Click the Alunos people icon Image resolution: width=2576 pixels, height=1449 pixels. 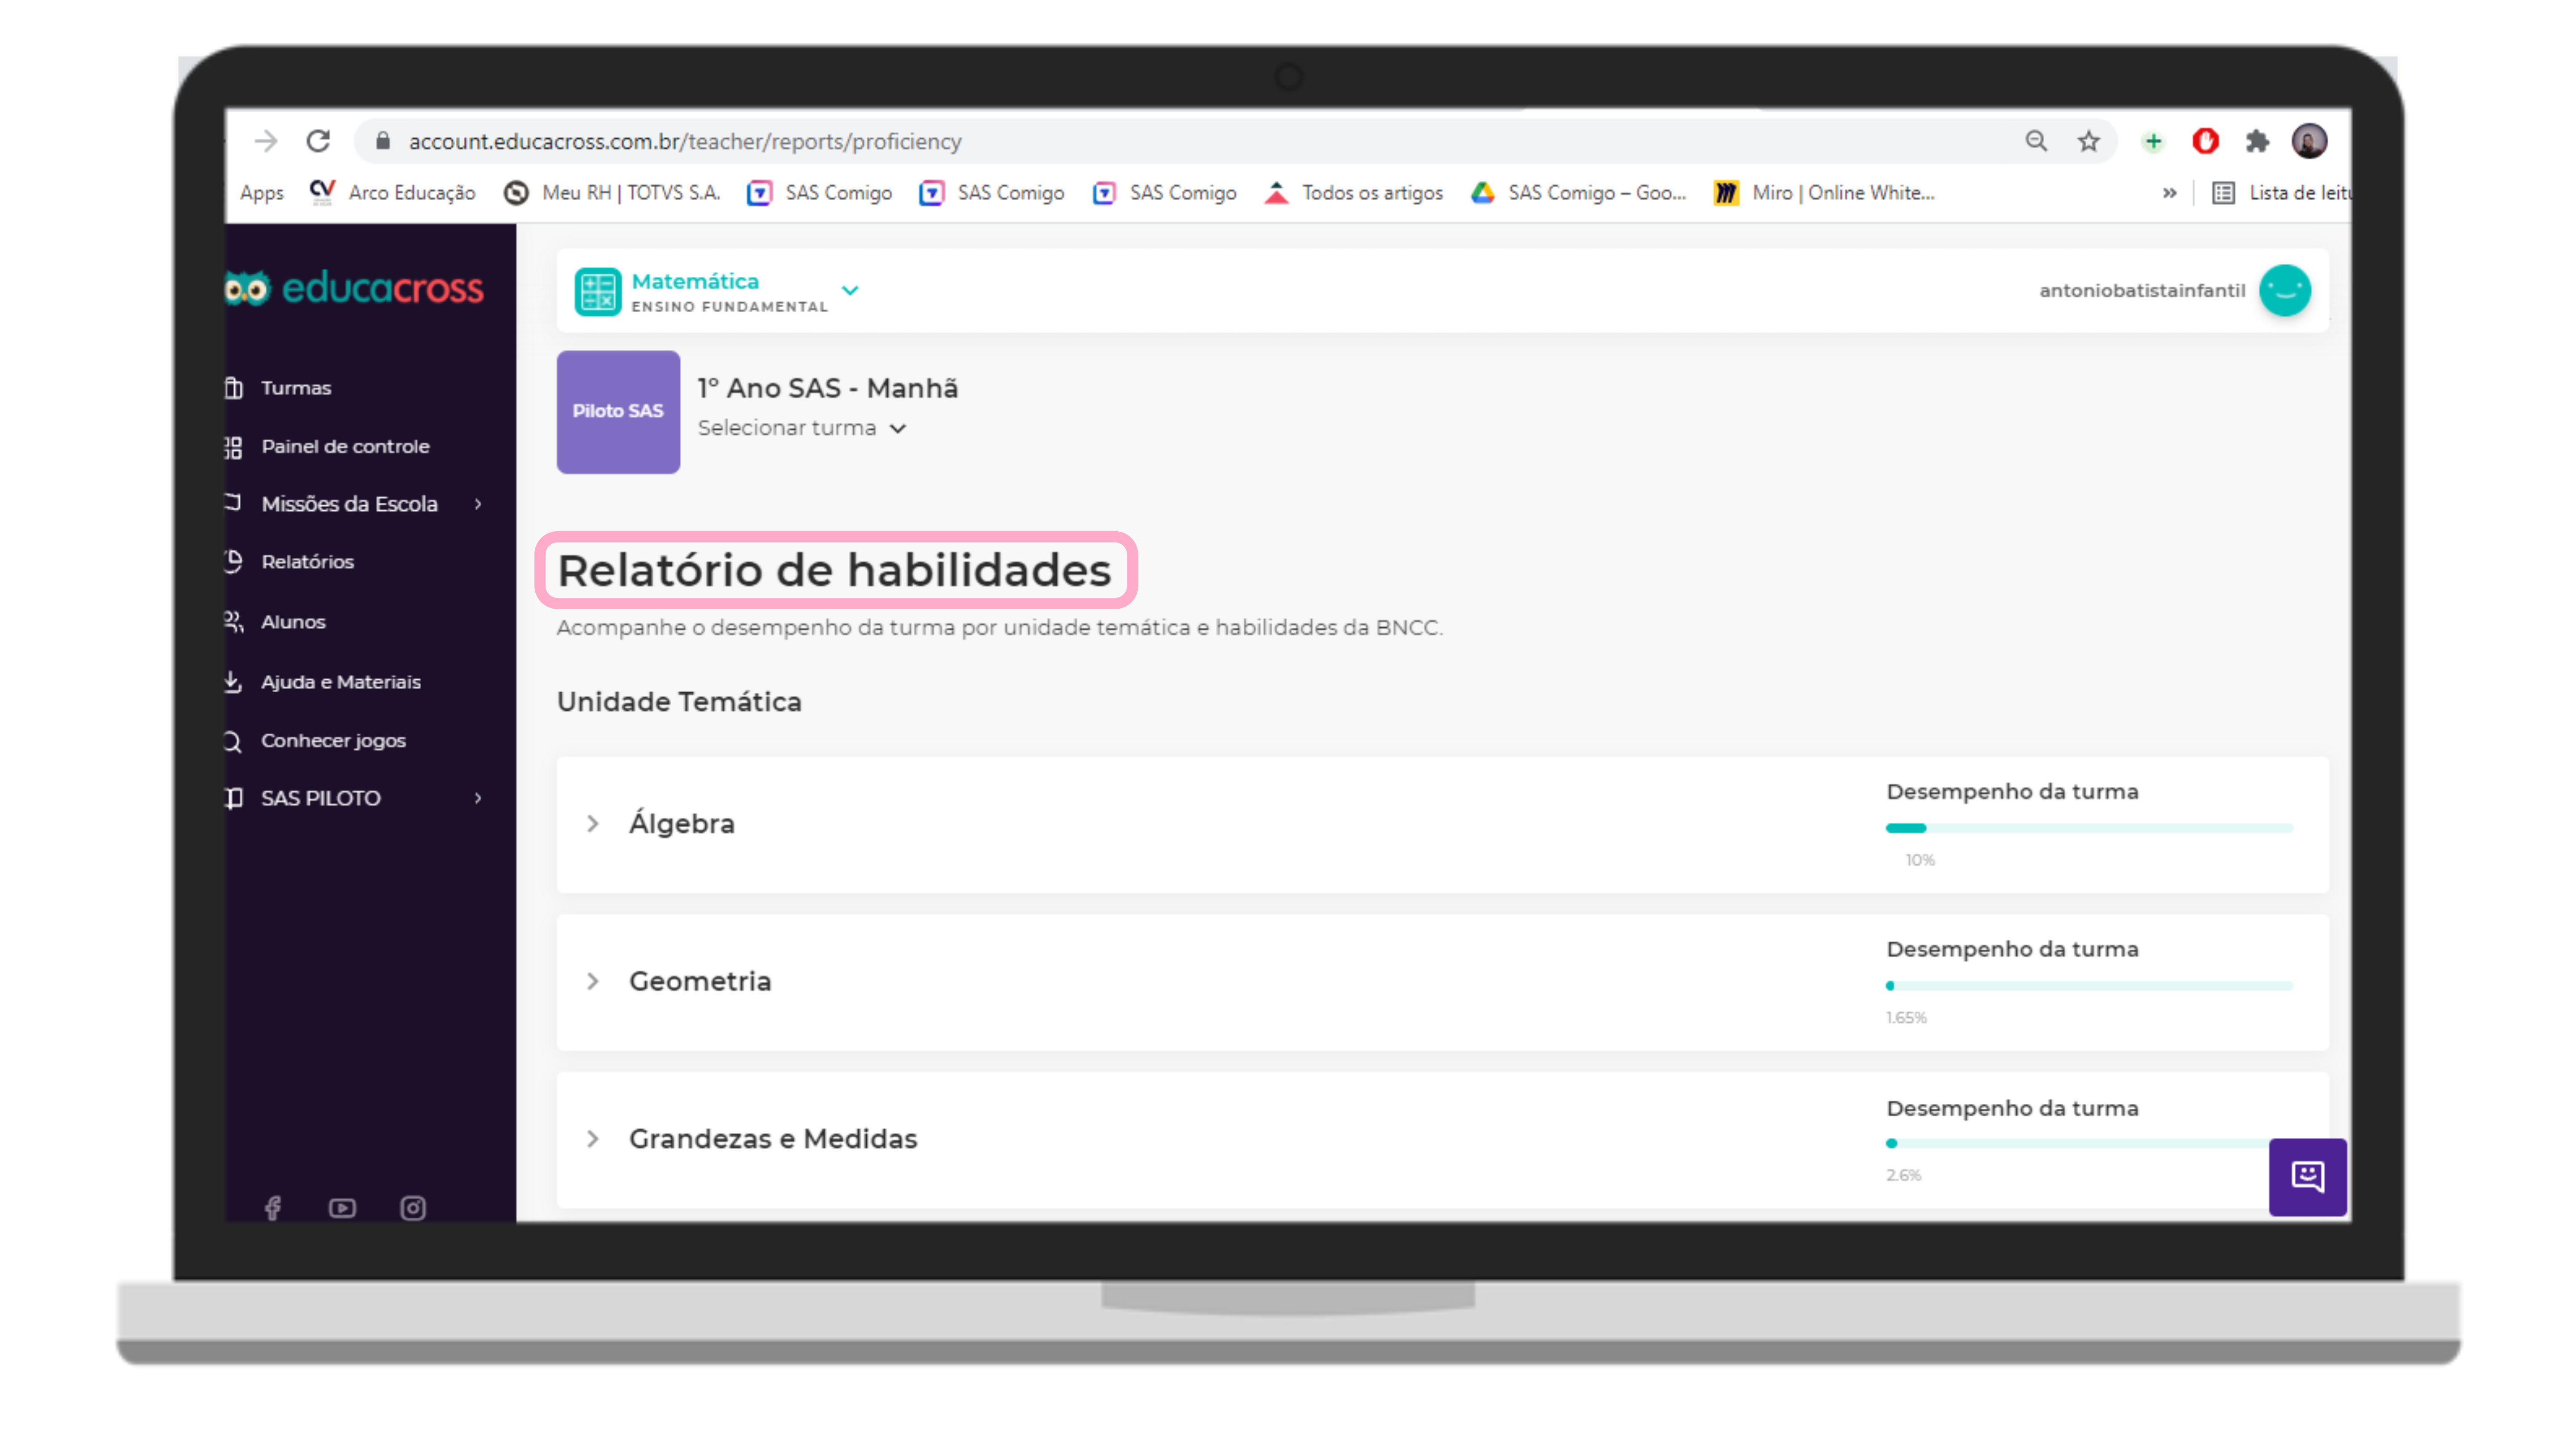point(234,622)
